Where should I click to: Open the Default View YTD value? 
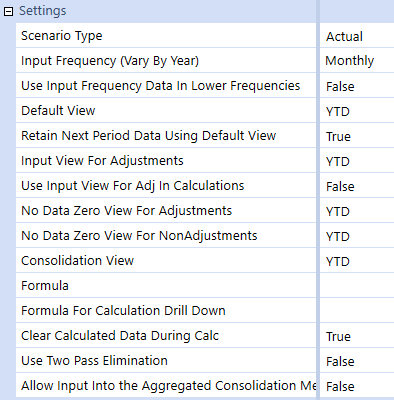(357, 111)
